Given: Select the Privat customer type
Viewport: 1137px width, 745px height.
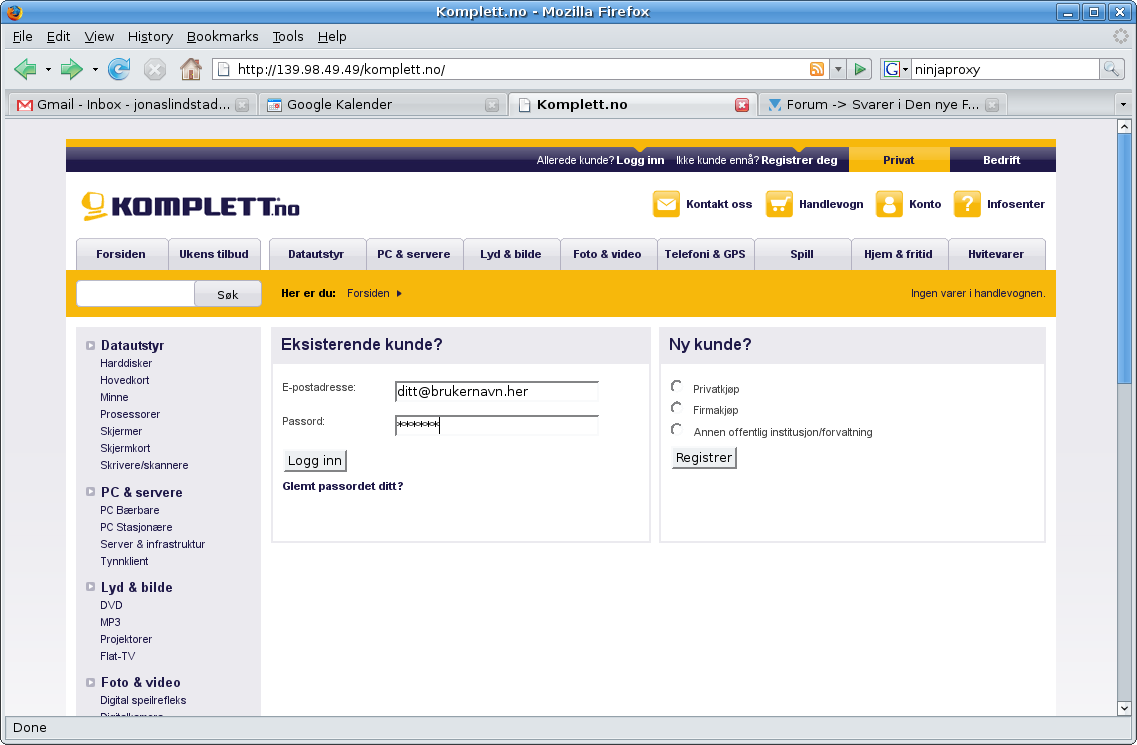Looking at the screenshot, I should [x=899, y=160].
